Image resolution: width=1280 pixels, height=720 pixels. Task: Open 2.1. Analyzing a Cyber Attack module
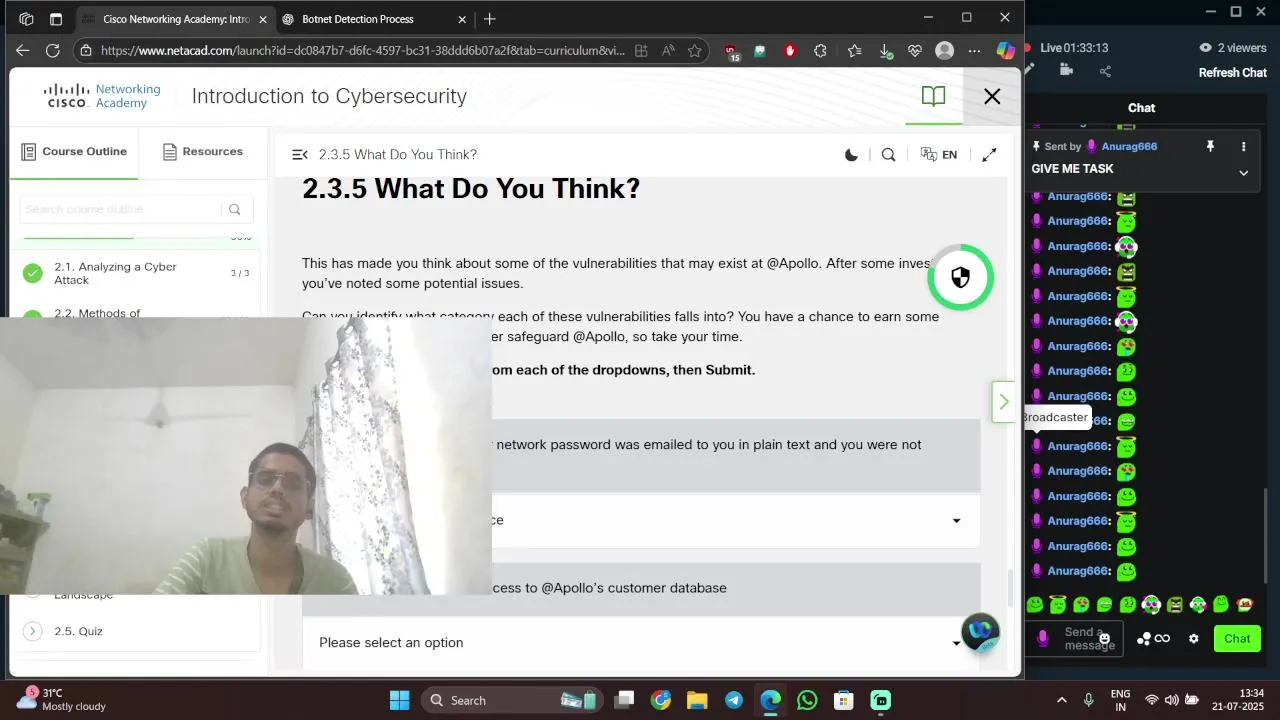[x=135, y=273]
